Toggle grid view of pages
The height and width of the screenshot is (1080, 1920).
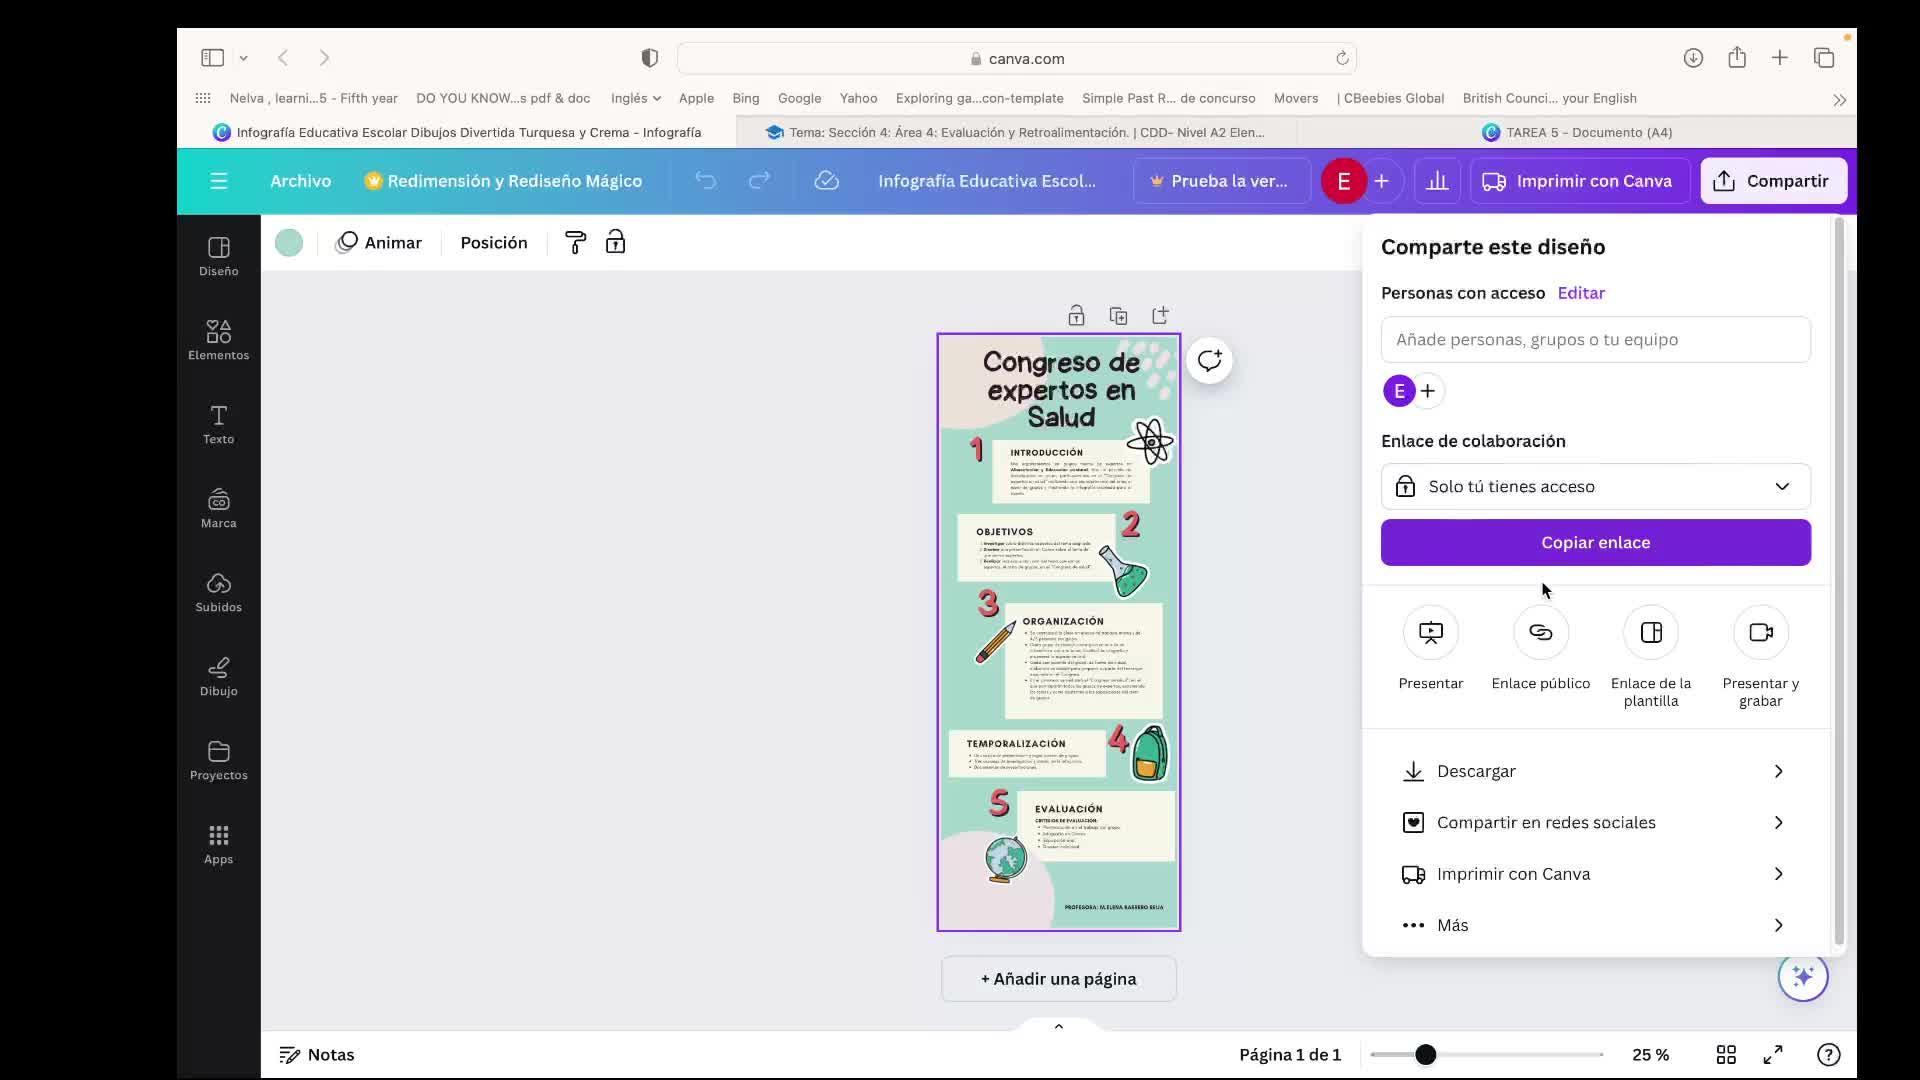click(x=1726, y=1055)
